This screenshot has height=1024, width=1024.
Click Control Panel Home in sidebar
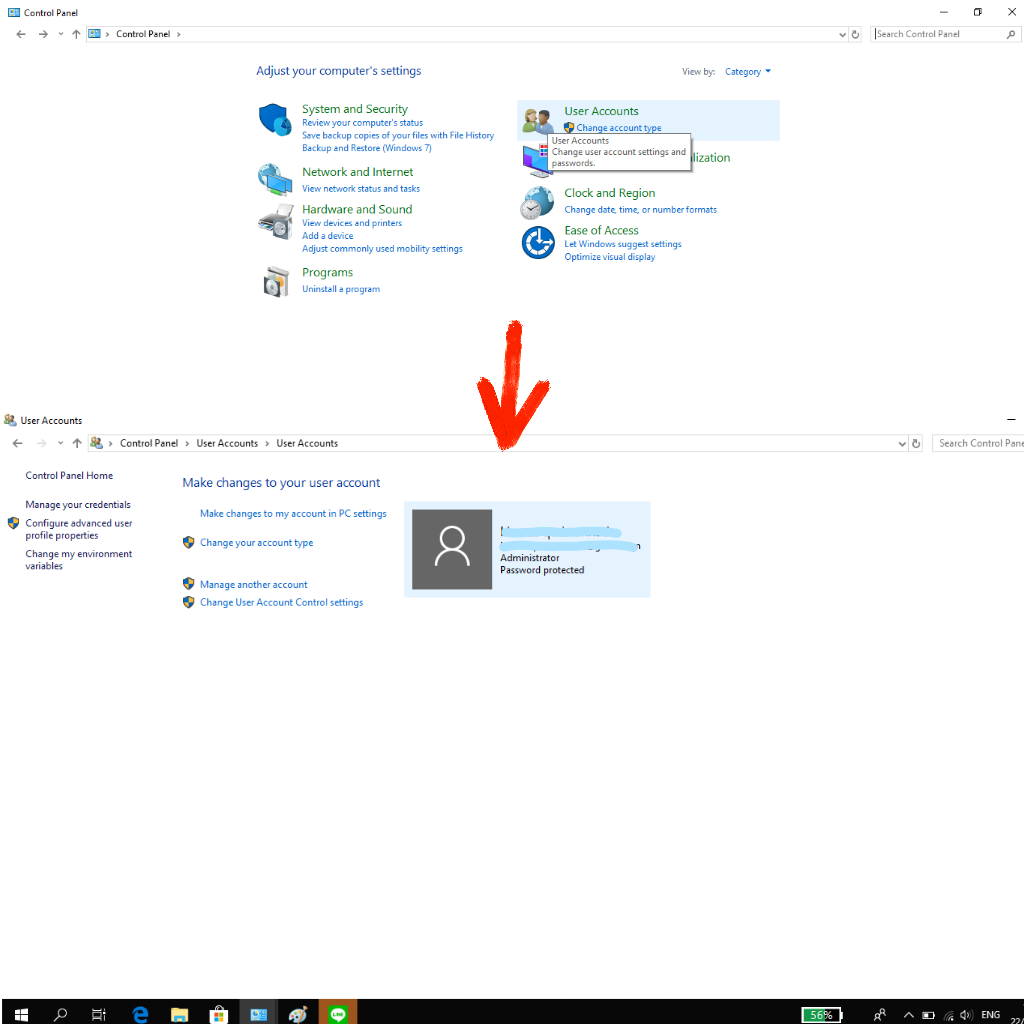tap(69, 476)
